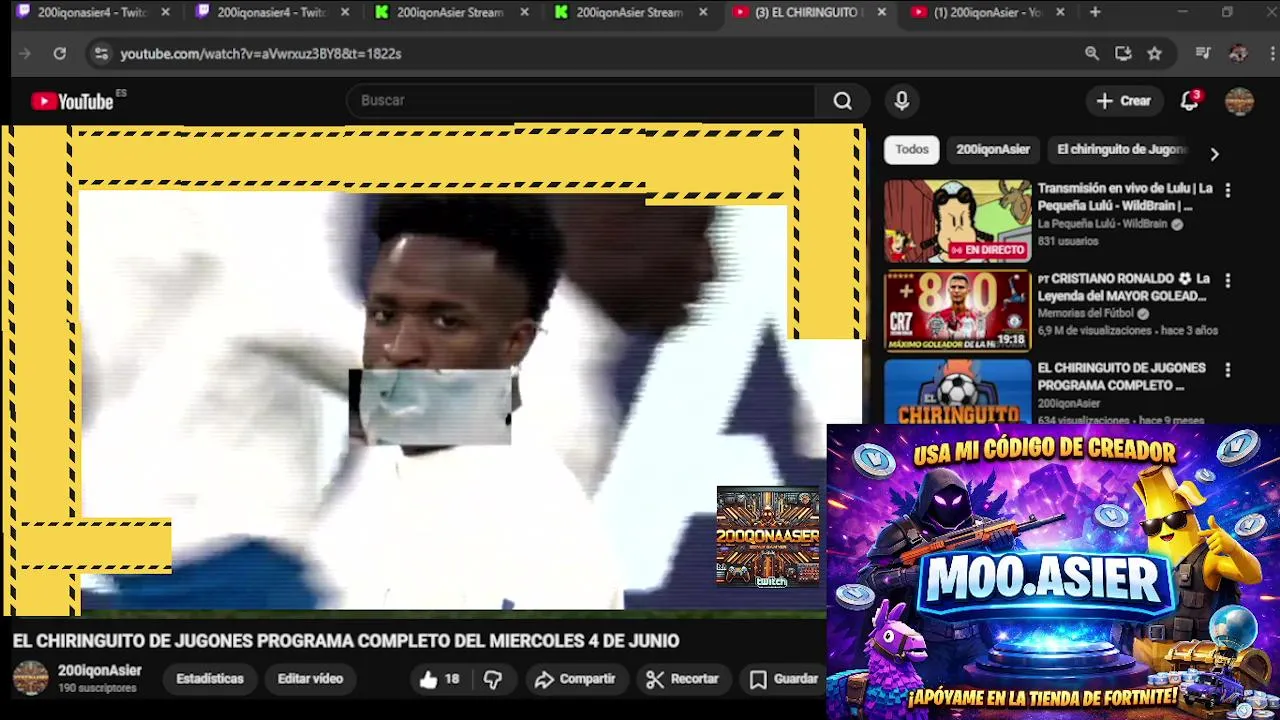Click Editar vídeo button

click(x=310, y=679)
